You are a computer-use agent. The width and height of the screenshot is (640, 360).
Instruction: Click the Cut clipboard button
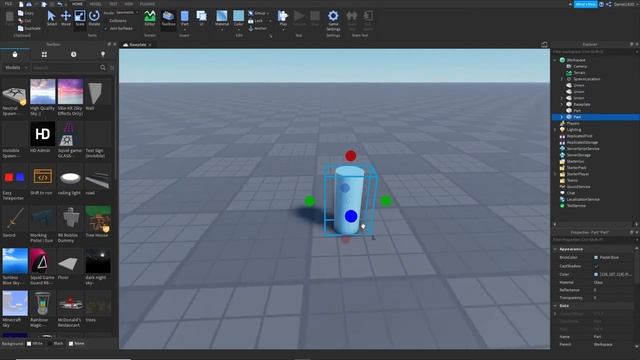point(24,20)
